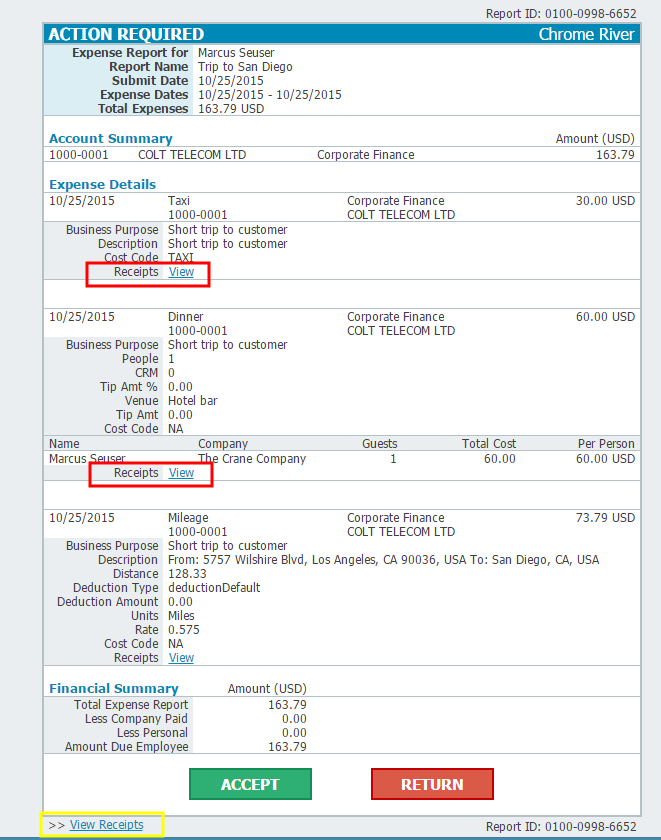Image resolution: width=661 pixels, height=840 pixels.
Task: Click the 'Expense Details' heading
Action: coord(103,185)
